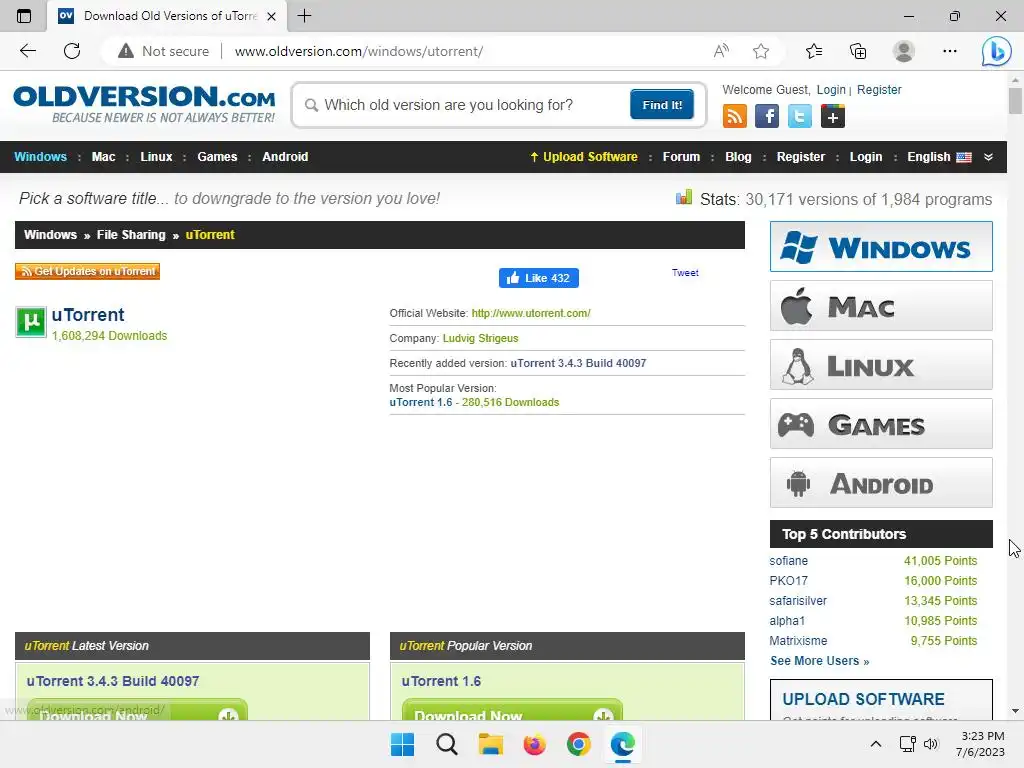Click the Not secure warning icon
The image size is (1024, 768).
[x=125, y=51]
